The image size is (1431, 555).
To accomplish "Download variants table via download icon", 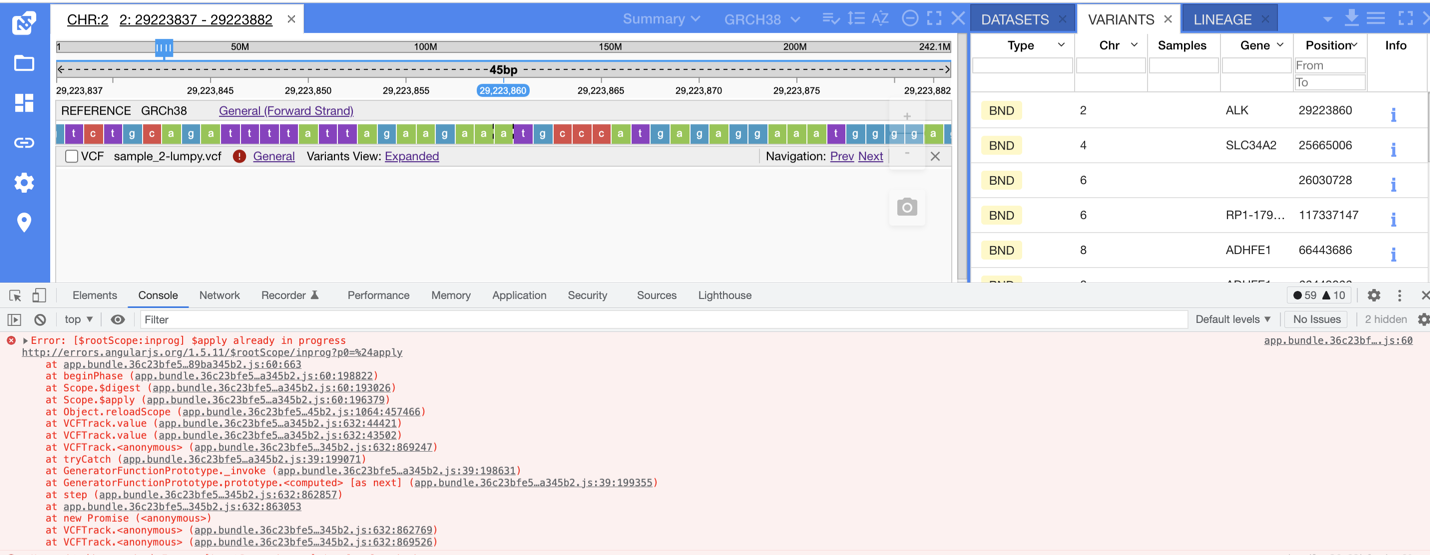I will (x=1351, y=18).
